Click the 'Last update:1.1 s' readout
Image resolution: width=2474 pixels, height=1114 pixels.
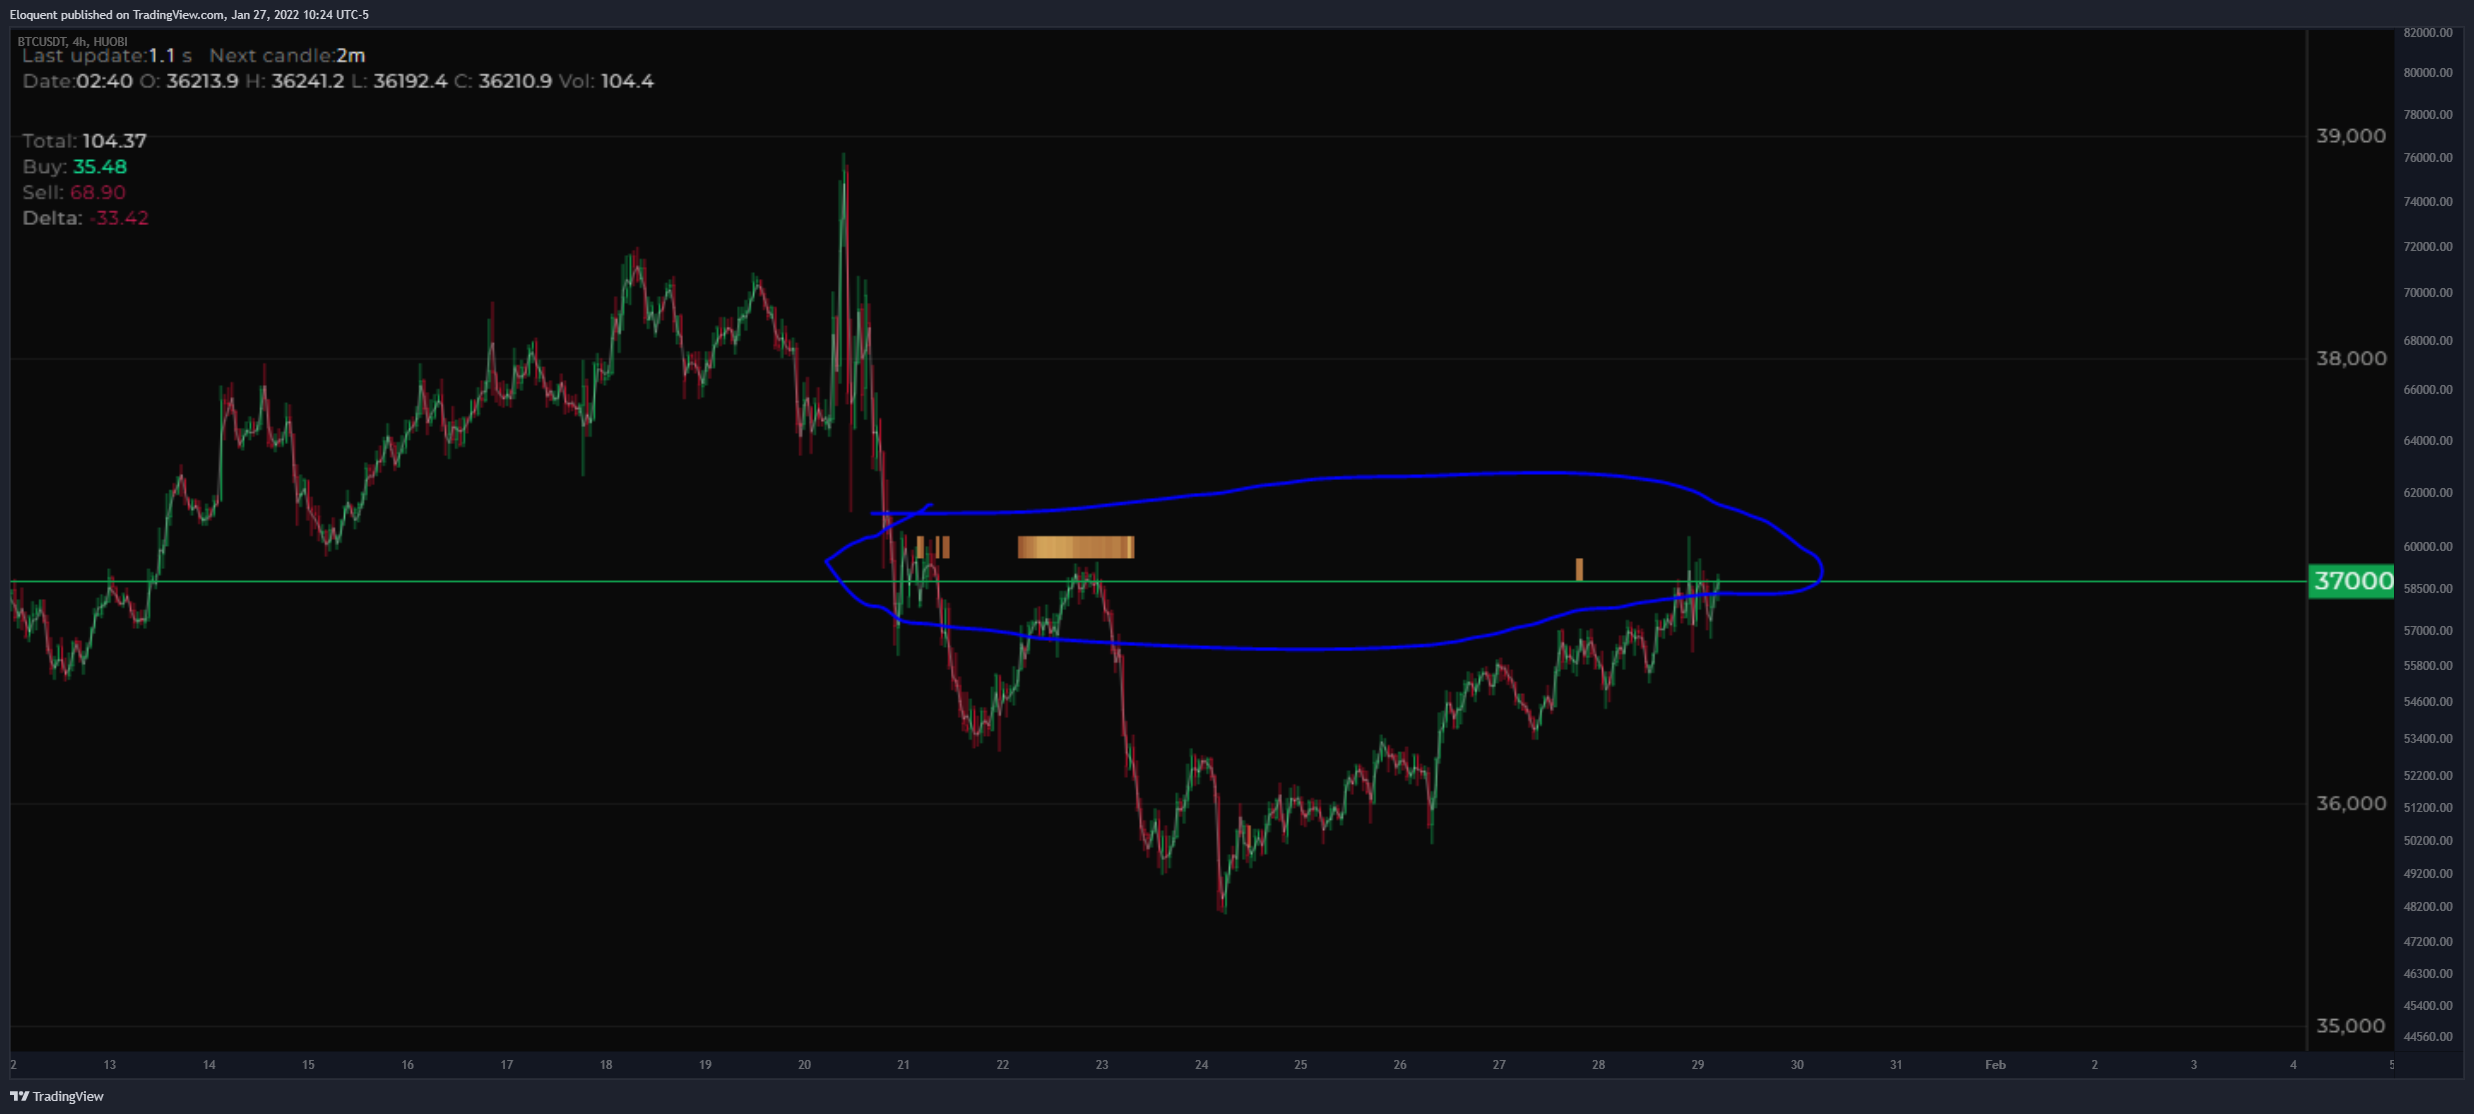click(x=107, y=56)
